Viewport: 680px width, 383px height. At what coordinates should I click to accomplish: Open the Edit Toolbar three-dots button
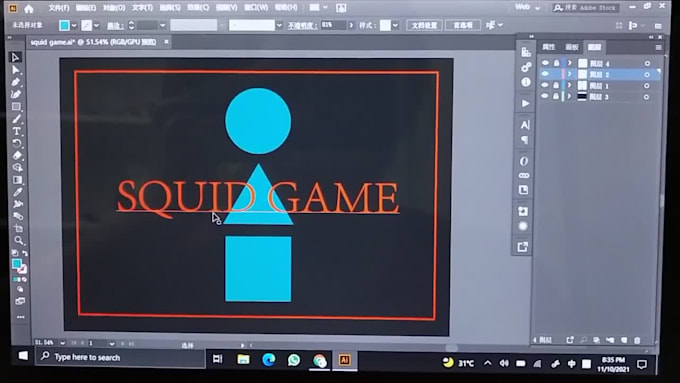[x=20, y=317]
